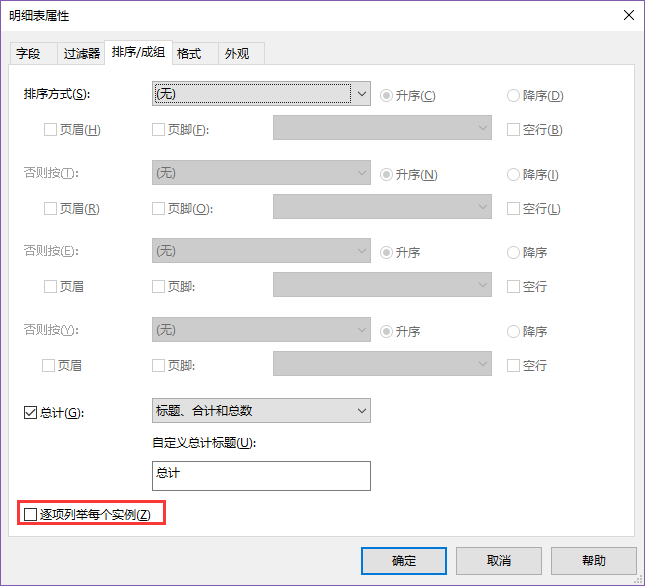Select the 排序/成组 tab
The height and width of the screenshot is (586, 645).
tap(138, 52)
